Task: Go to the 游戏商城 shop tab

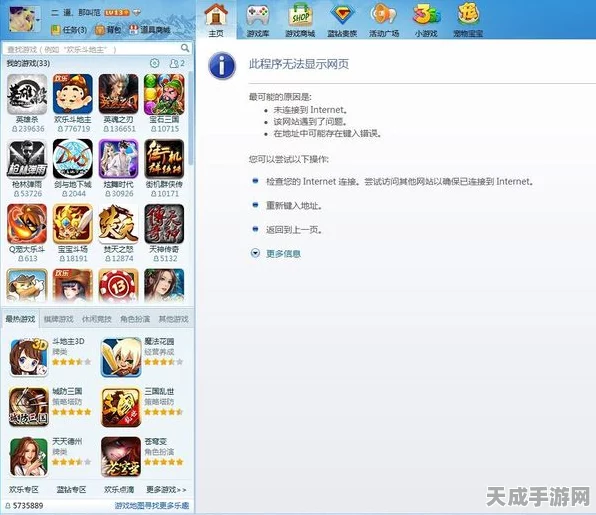Action: point(300,20)
